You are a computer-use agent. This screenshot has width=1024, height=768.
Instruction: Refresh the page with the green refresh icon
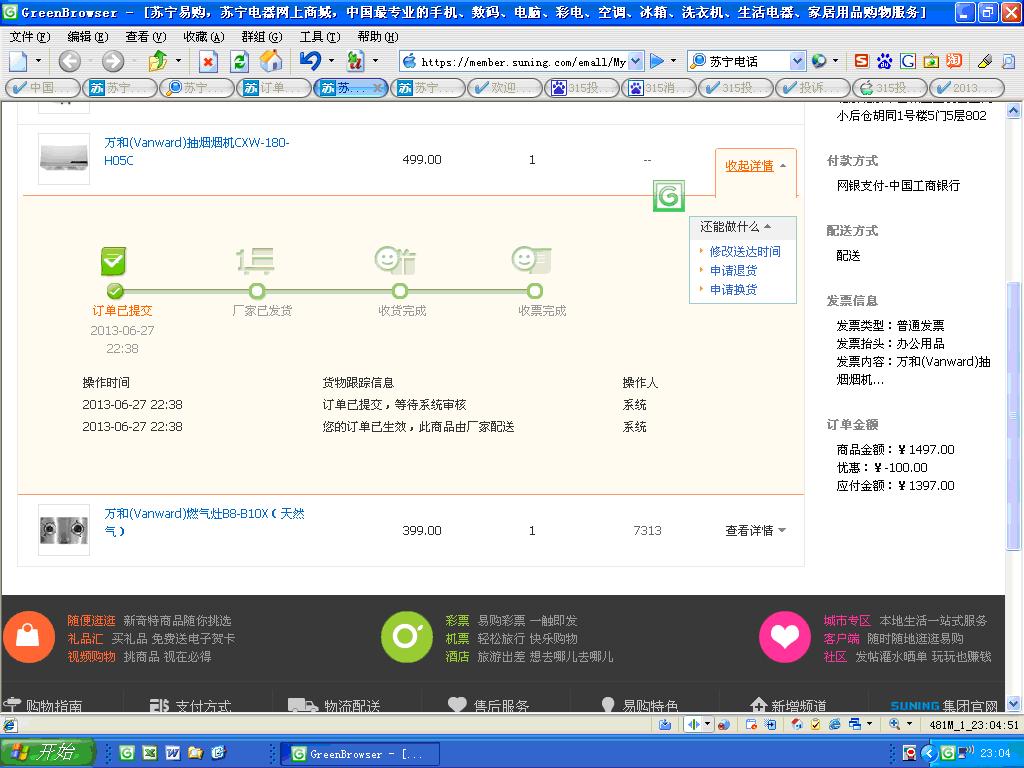pos(239,62)
